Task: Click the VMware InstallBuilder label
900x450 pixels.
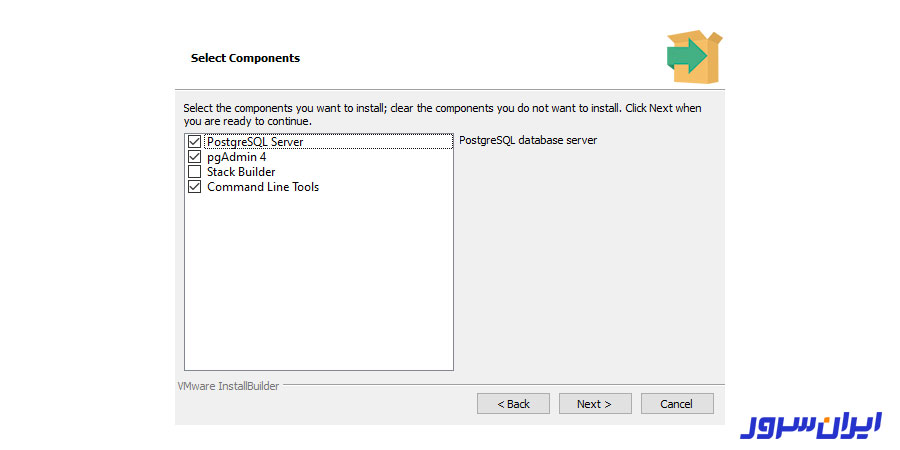Action: tap(228, 386)
